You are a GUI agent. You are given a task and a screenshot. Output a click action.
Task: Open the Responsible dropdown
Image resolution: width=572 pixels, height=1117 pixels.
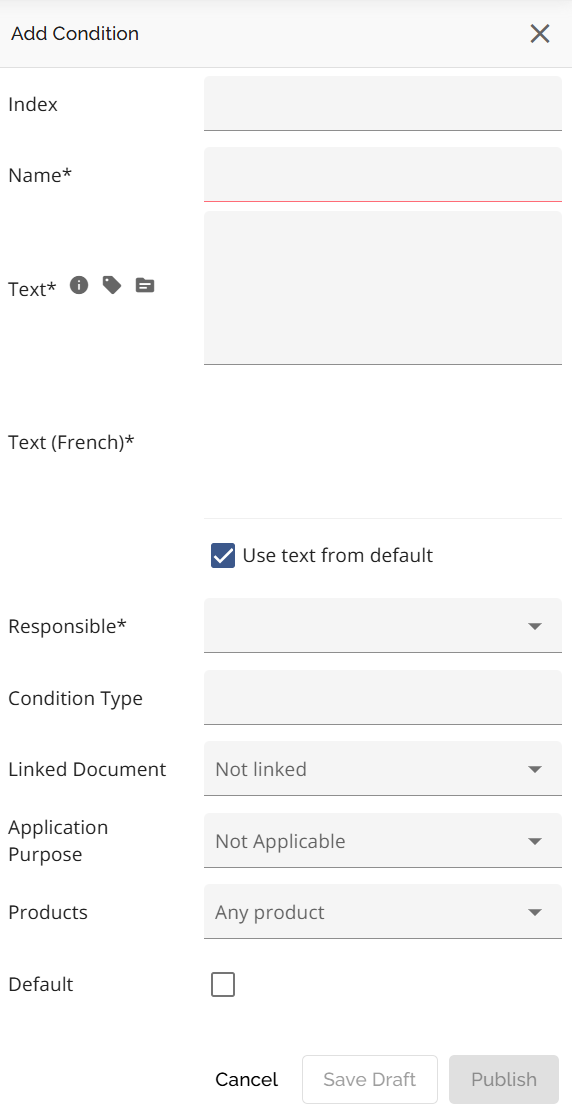(383, 625)
